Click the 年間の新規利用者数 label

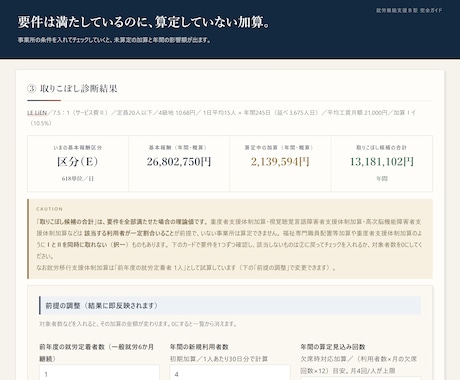199,347
